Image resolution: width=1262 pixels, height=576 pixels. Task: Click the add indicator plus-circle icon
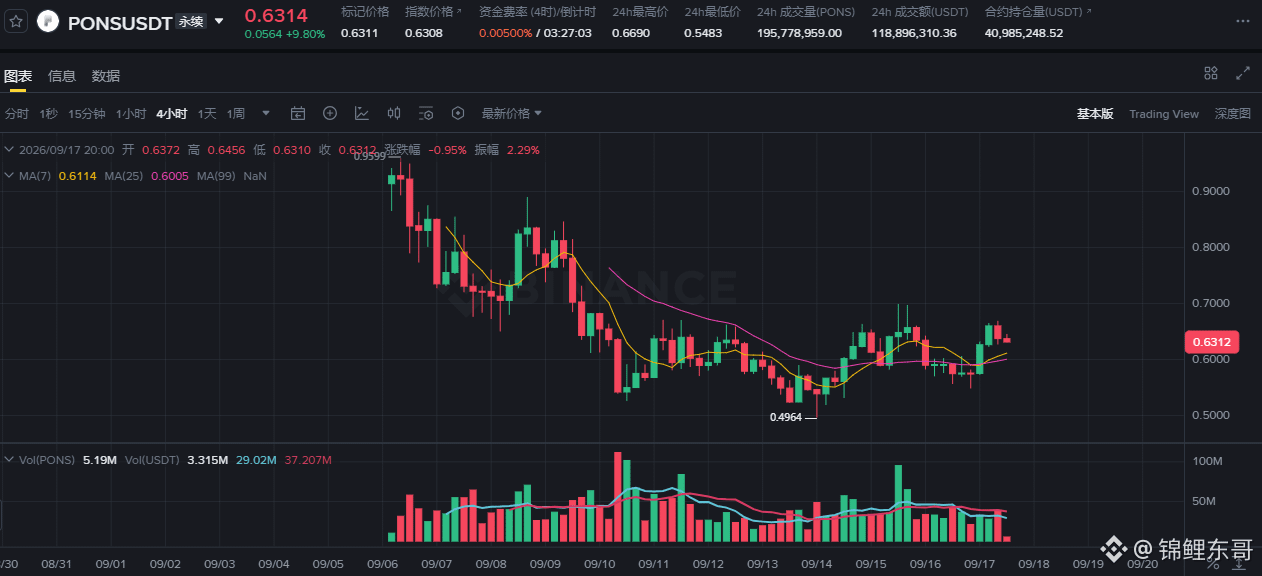330,113
